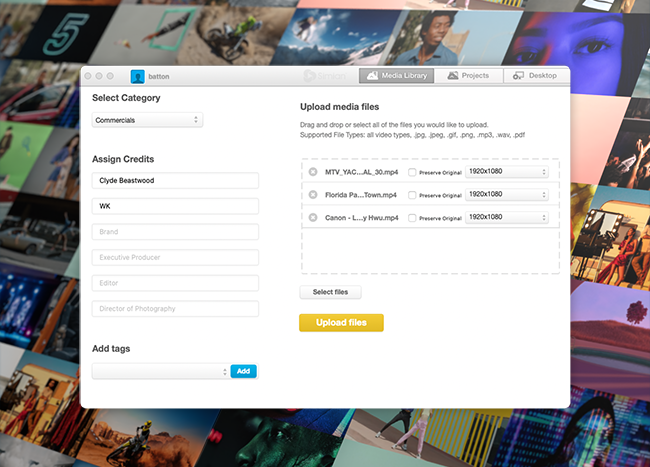The width and height of the screenshot is (650, 467).
Task: Click the Executive Producer input field
Action: click(x=175, y=258)
